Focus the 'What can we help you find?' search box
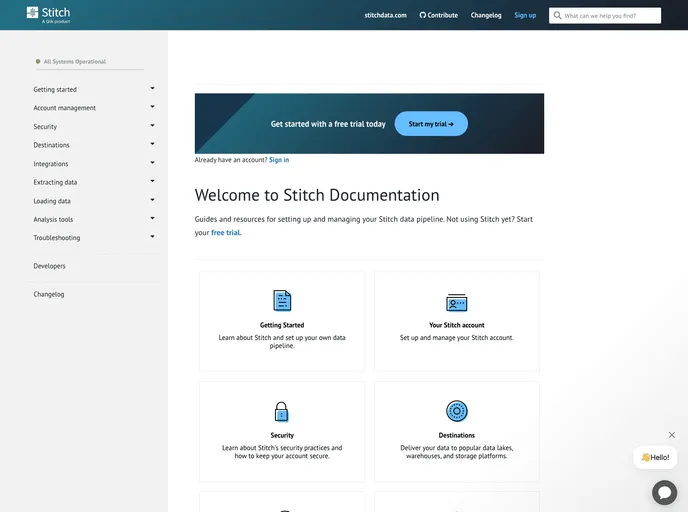 (x=605, y=15)
